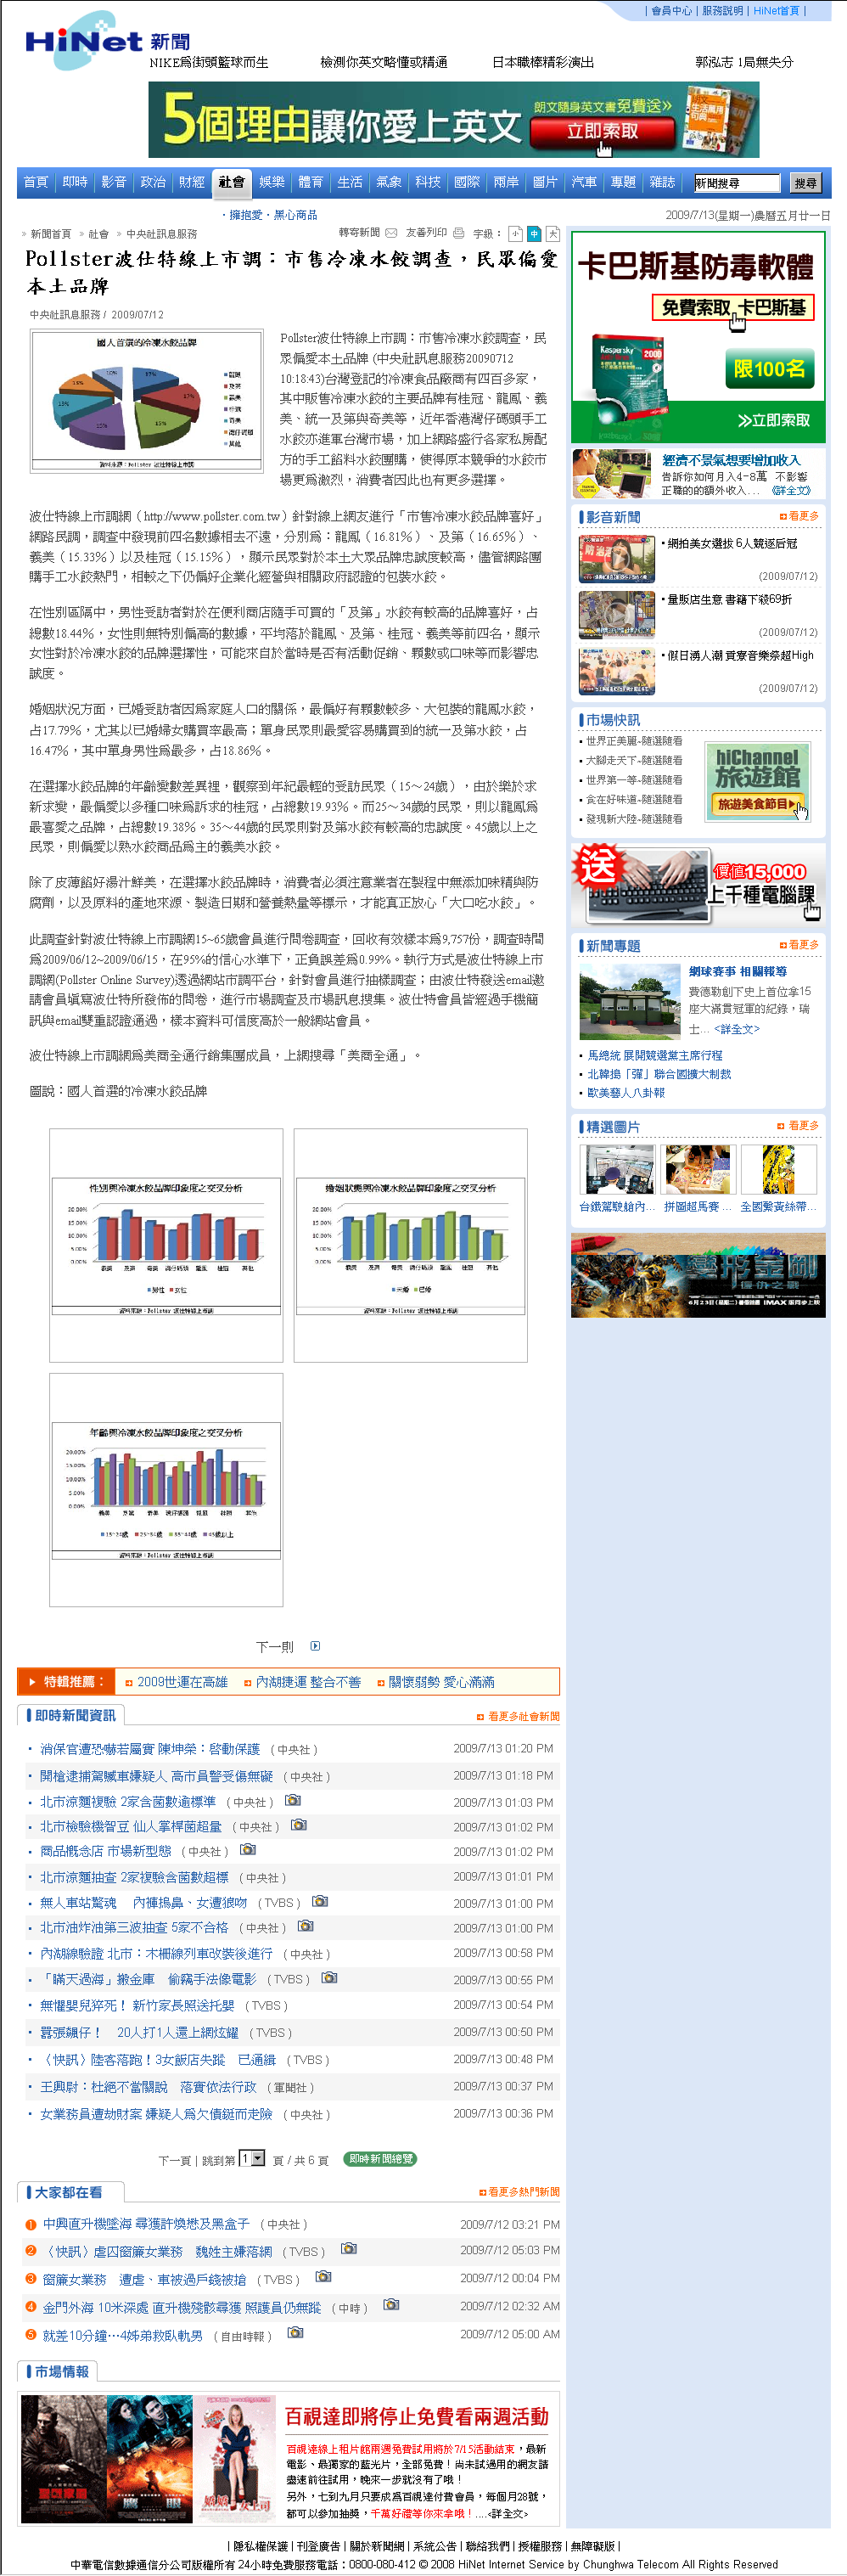The image size is (847, 2576).
Task: Click the 即時新聞總覽 green button
Action: pyautogui.click(x=380, y=2159)
